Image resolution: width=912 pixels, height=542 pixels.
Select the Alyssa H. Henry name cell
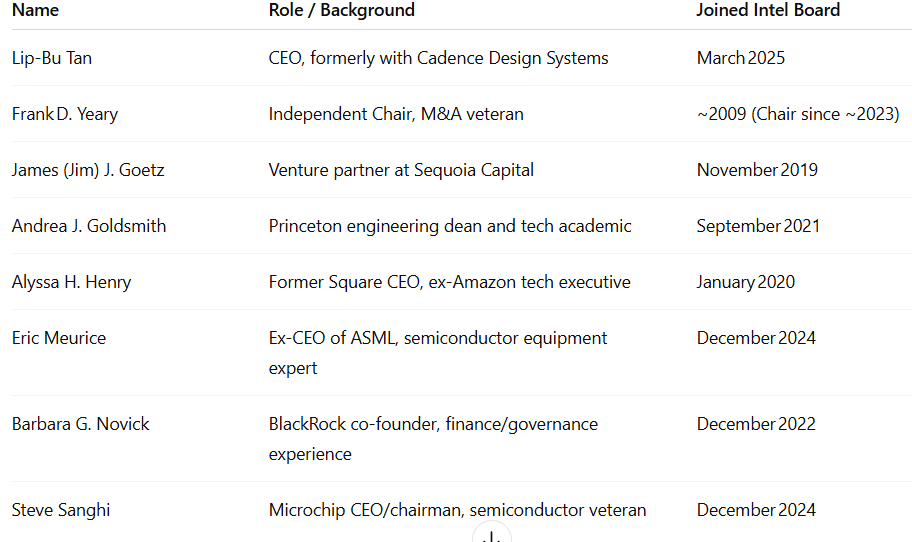71,282
